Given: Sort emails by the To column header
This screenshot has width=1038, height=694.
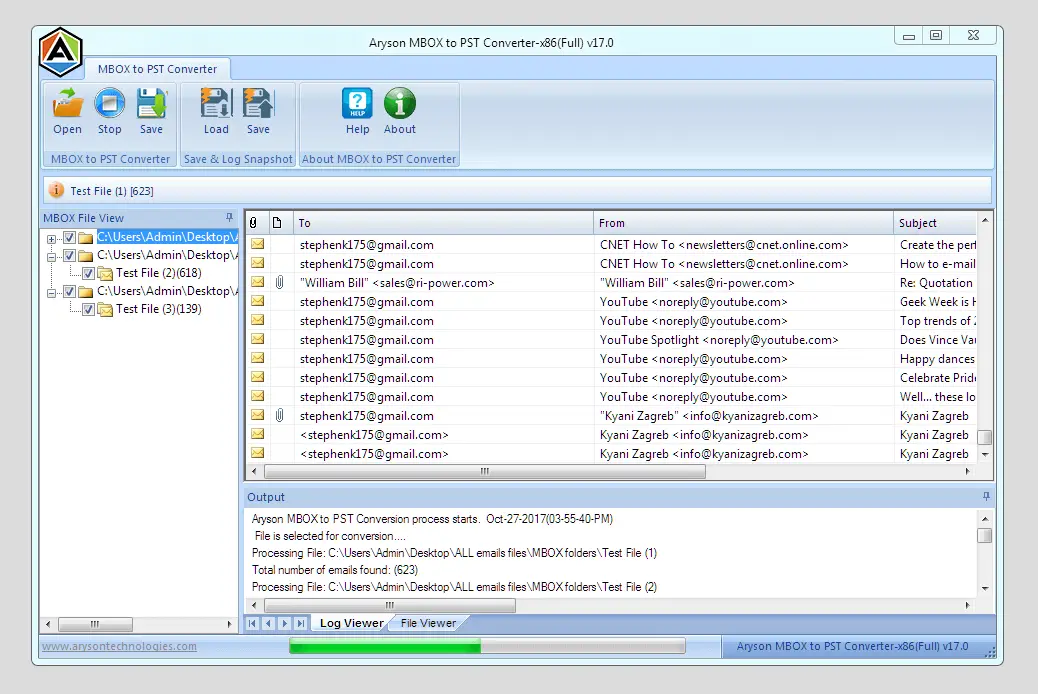Looking at the screenshot, I should click(x=443, y=223).
